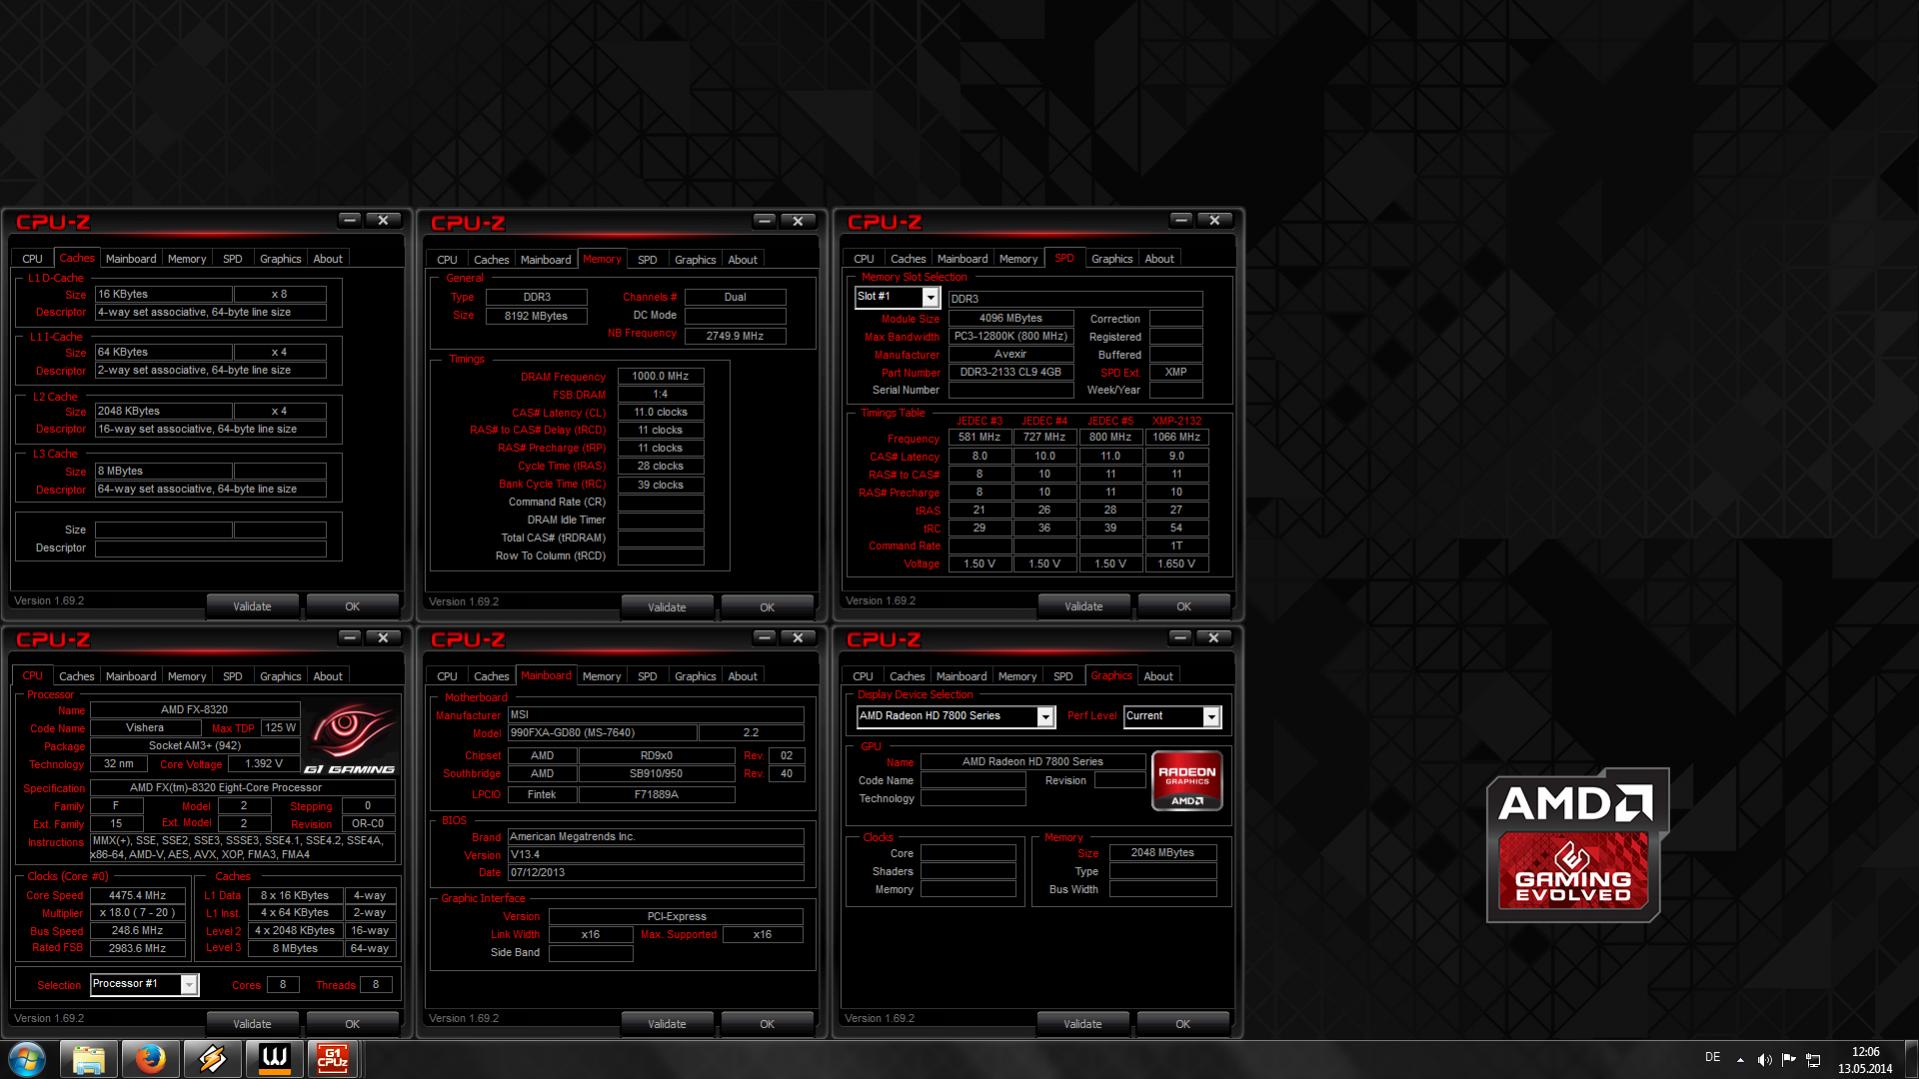1919x1079 pixels.
Task: Show hidden tray icons arrow
Action: [x=1740, y=1060]
